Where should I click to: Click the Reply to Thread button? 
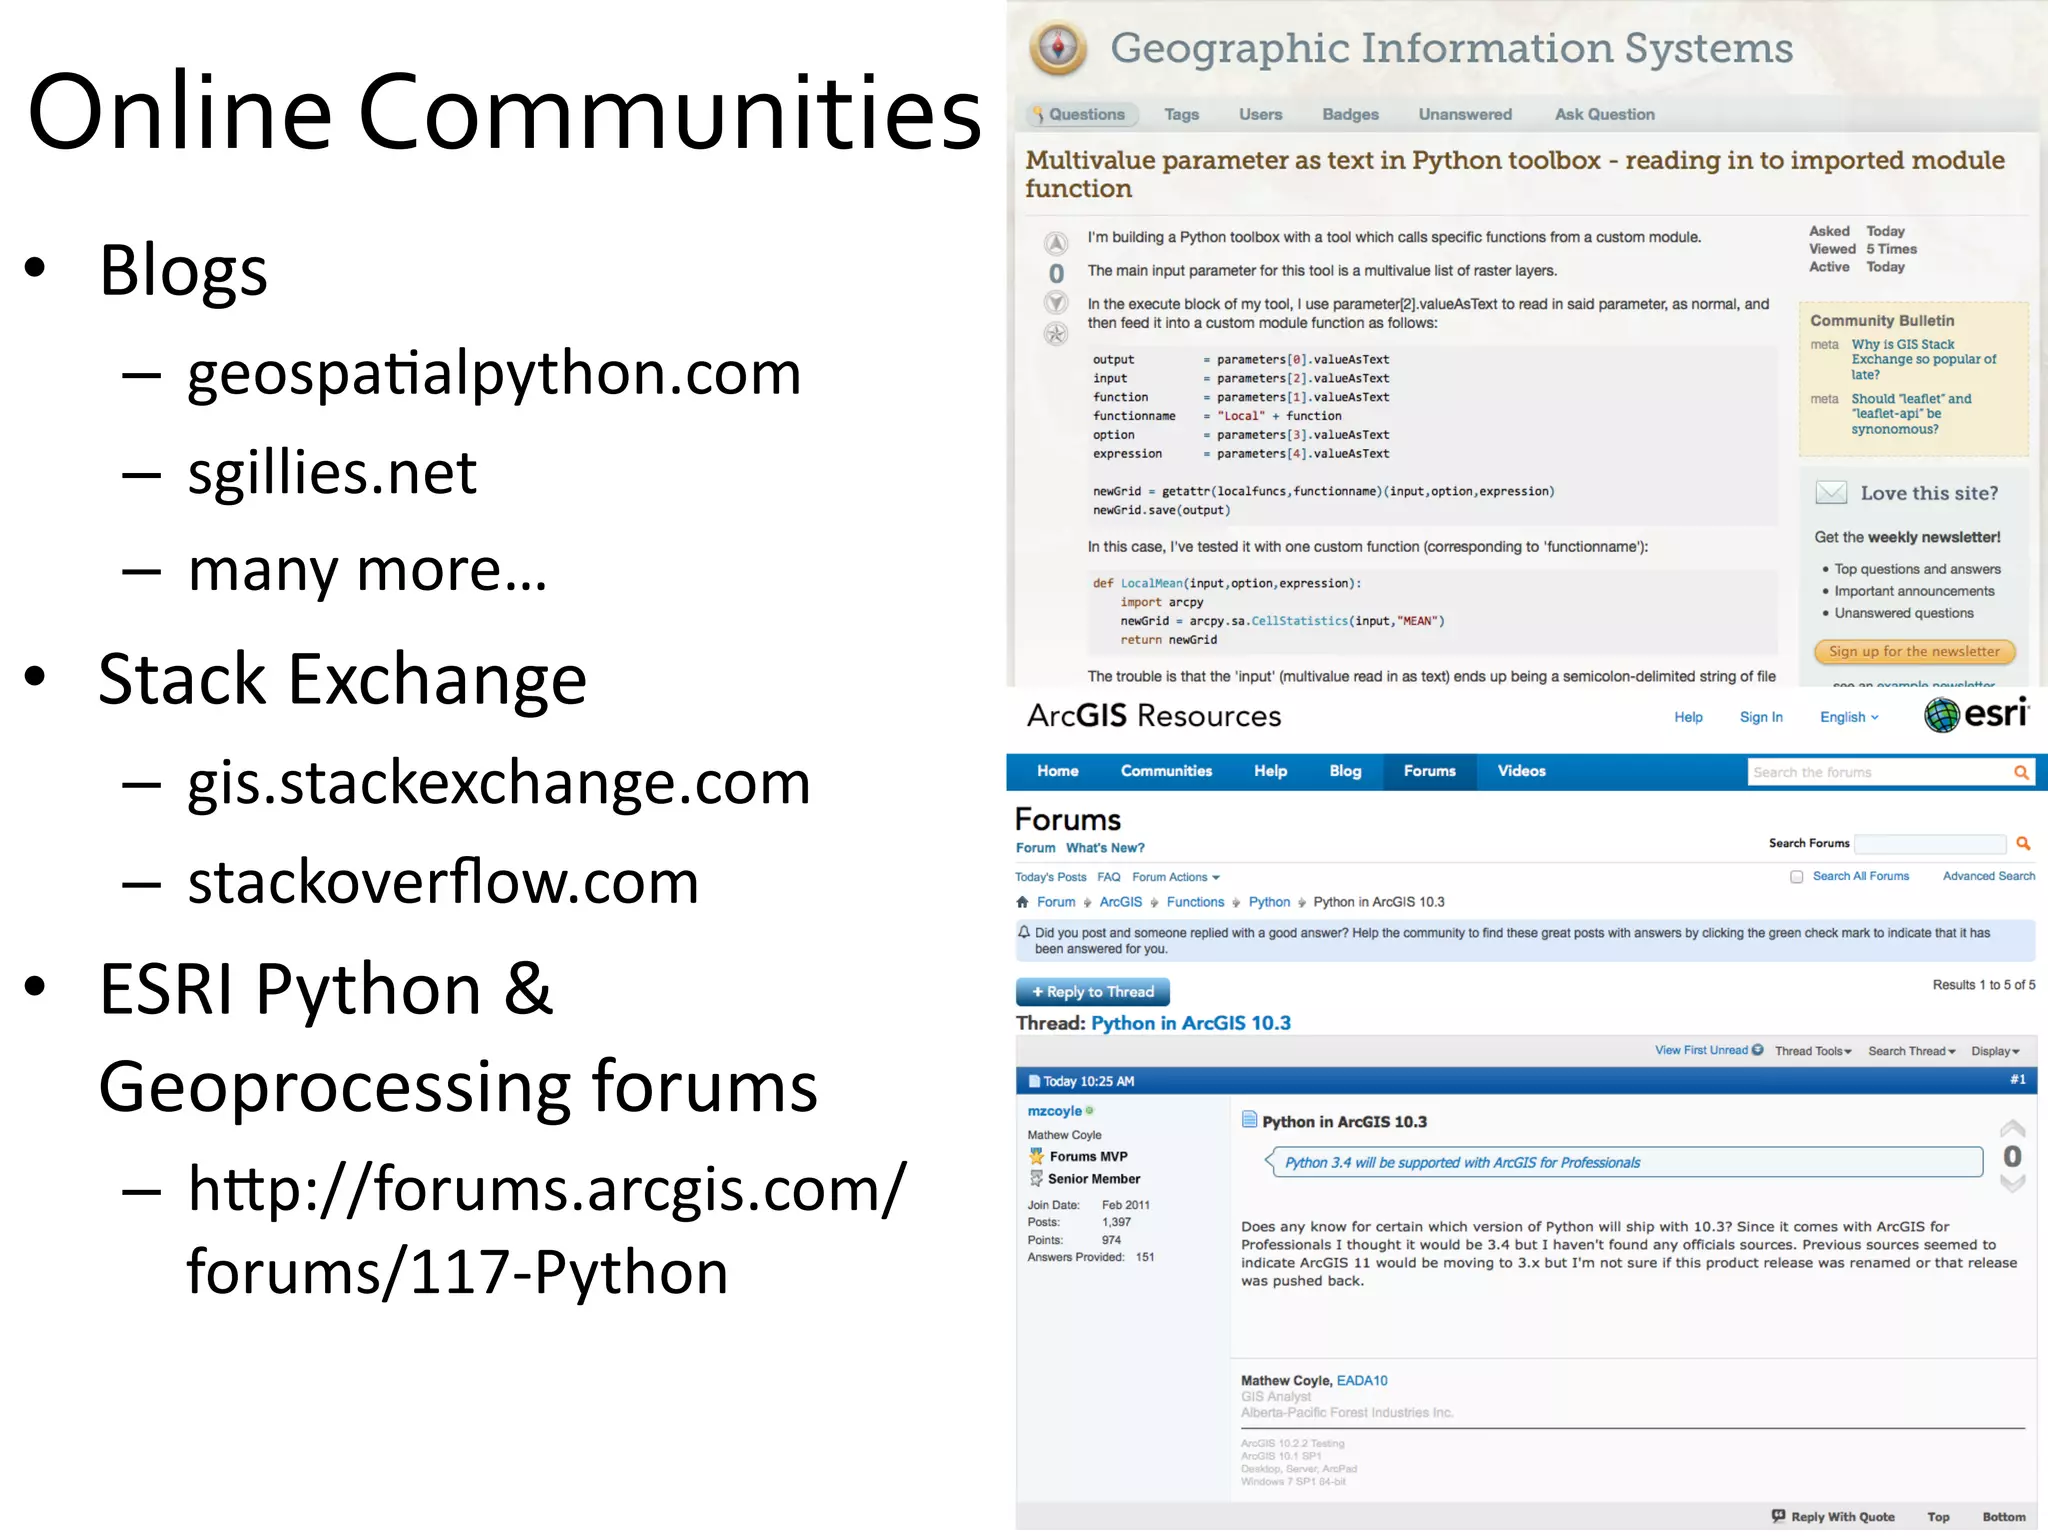[x=1092, y=991]
